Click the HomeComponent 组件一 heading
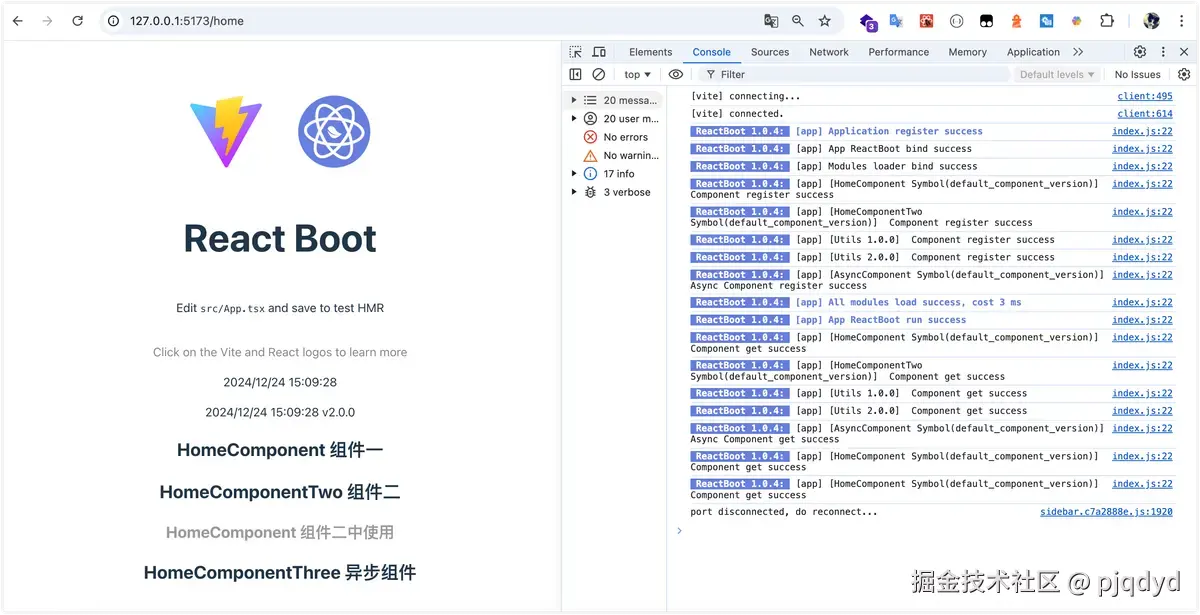This screenshot has width=1200, height=615. pos(280,450)
